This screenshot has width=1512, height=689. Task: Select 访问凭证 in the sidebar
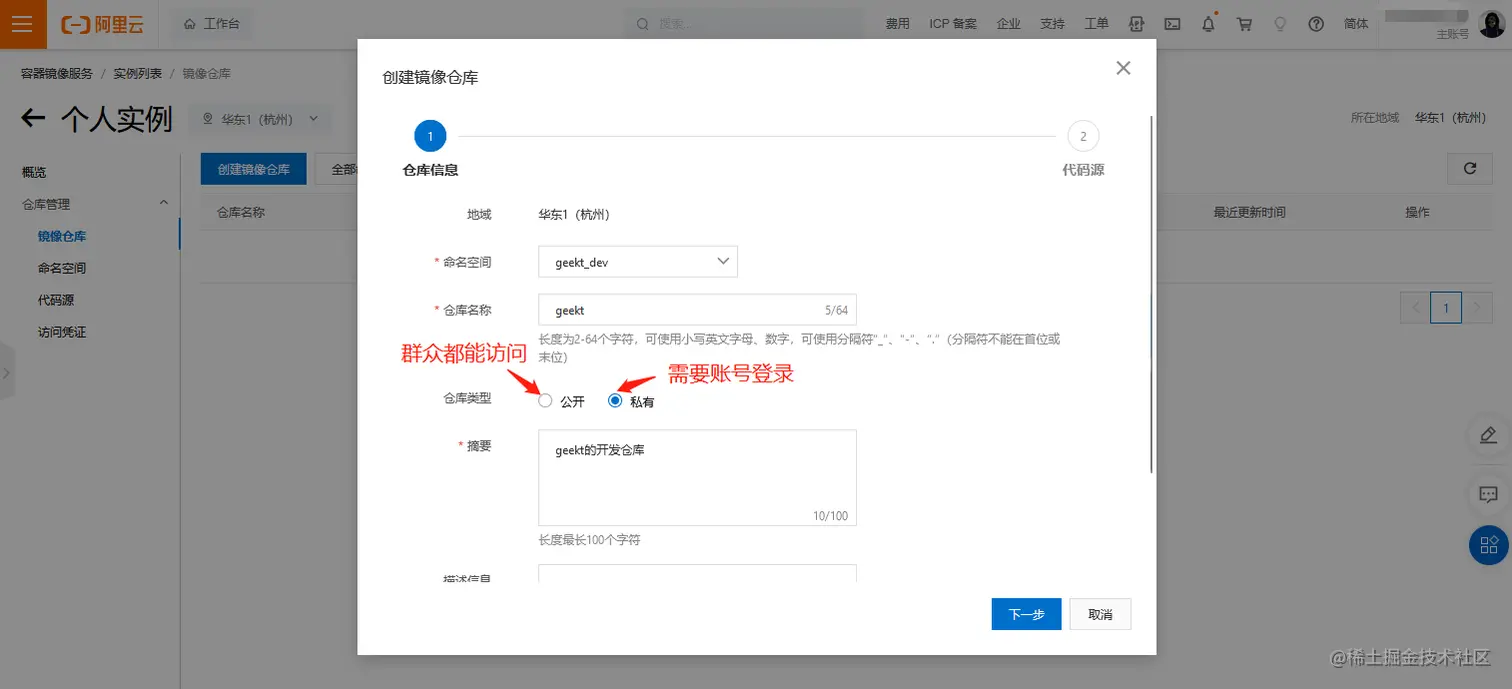pyautogui.click(x=62, y=332)
